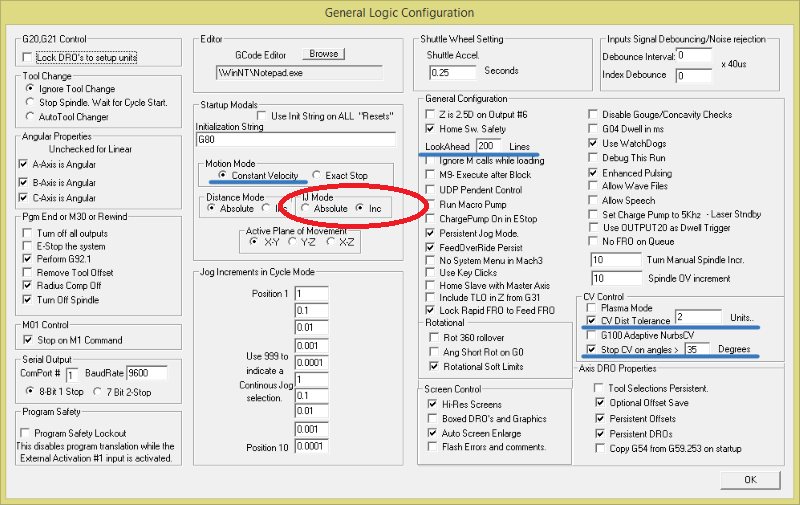Edit the GCode Editor path field
This screenshot has height=505, width=800.
[299, 72]
